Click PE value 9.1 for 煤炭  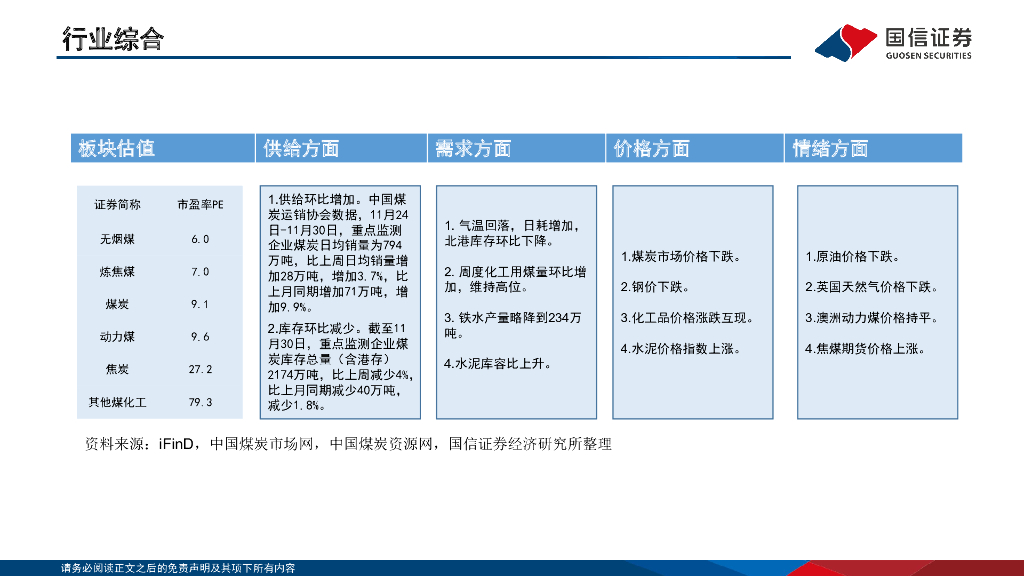coord(200,304)
